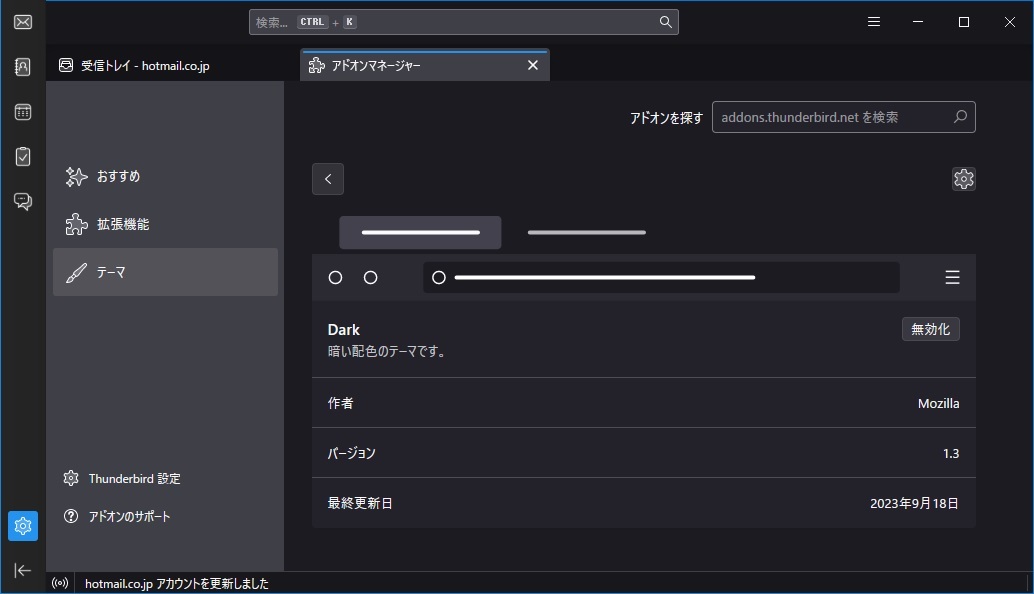Close the アドオンマネージャー tab
1034x594 pixels.
(x=532, y=65)
